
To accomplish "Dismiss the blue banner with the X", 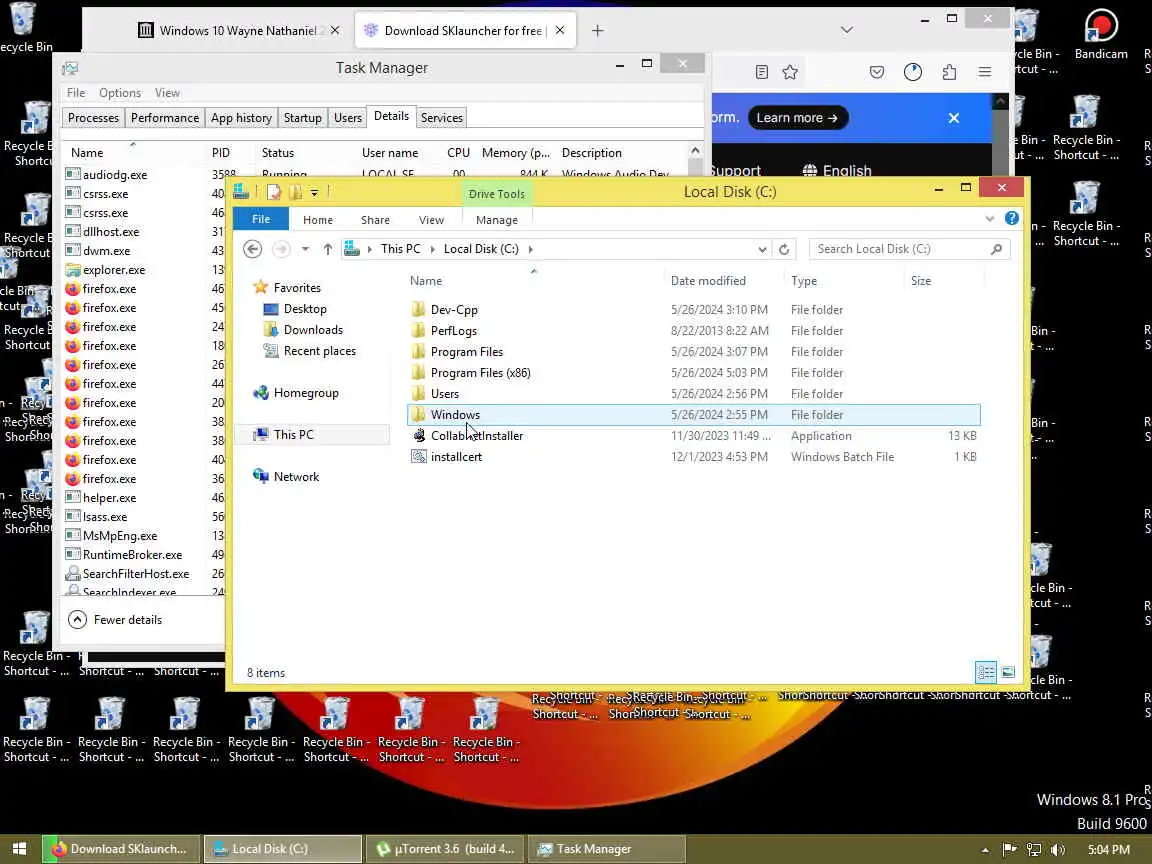I will [x=954, y=118].
